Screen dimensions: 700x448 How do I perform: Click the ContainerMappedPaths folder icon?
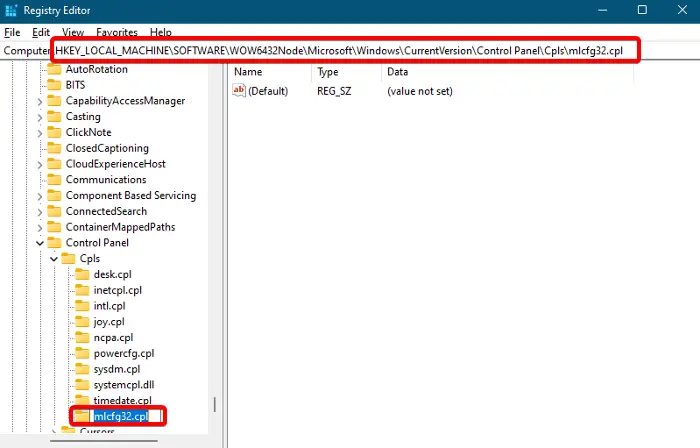54,227
